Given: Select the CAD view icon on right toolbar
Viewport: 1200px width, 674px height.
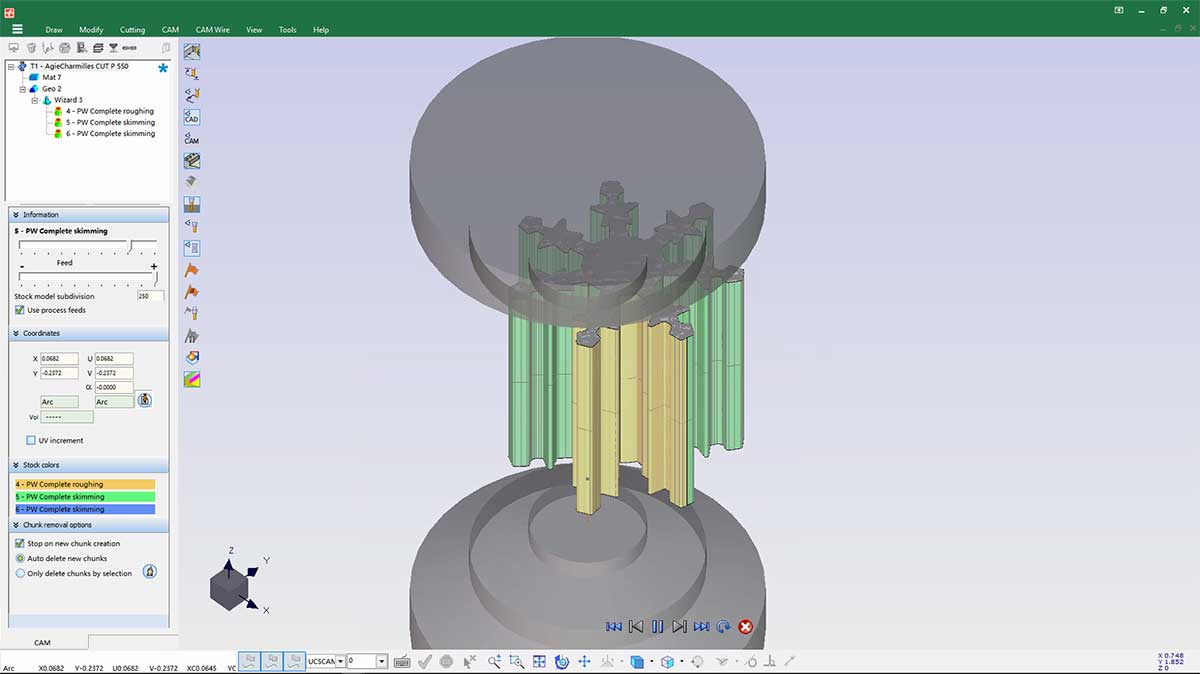Looking at the screenshot, I should [x=190, y=117].
